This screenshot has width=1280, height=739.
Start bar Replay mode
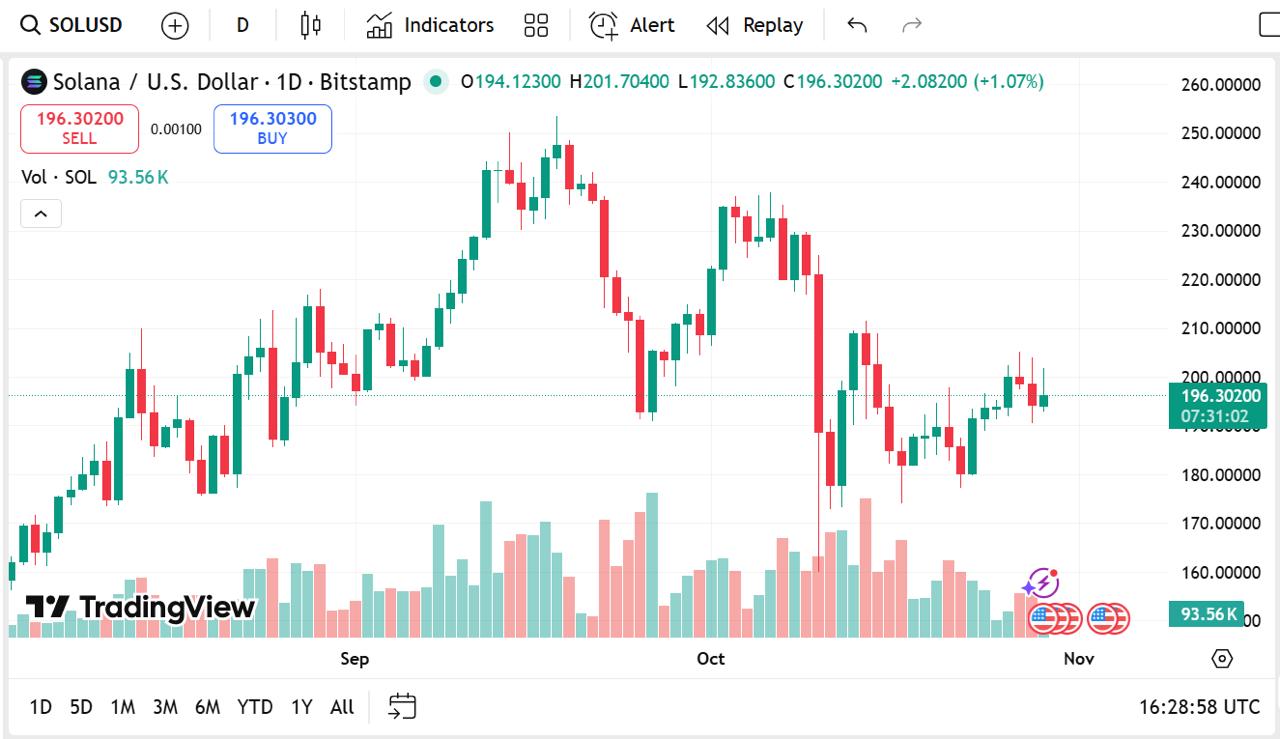pos(754,25)
